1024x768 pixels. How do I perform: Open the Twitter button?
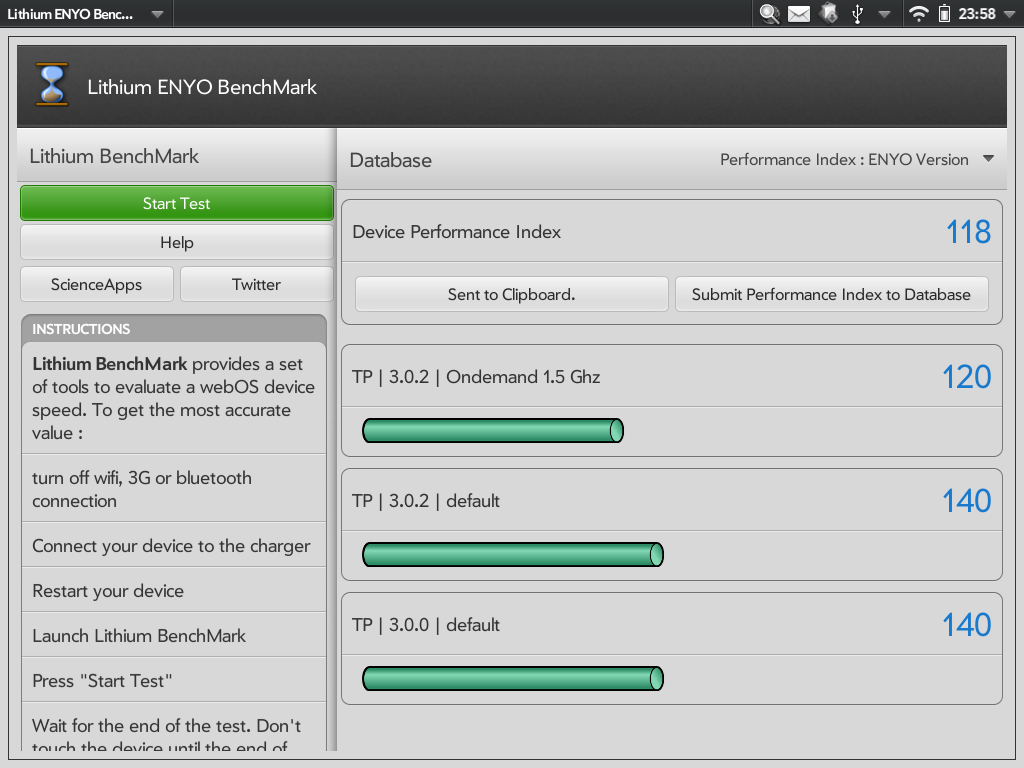(x=257, y=284)
